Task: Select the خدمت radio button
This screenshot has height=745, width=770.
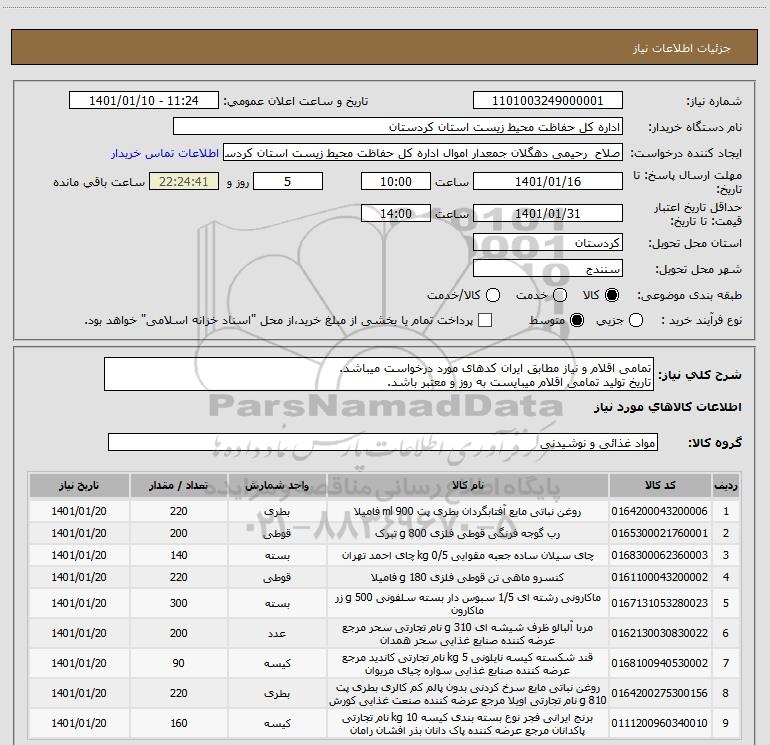Action: pyautogui.click(x=560, y=295)
